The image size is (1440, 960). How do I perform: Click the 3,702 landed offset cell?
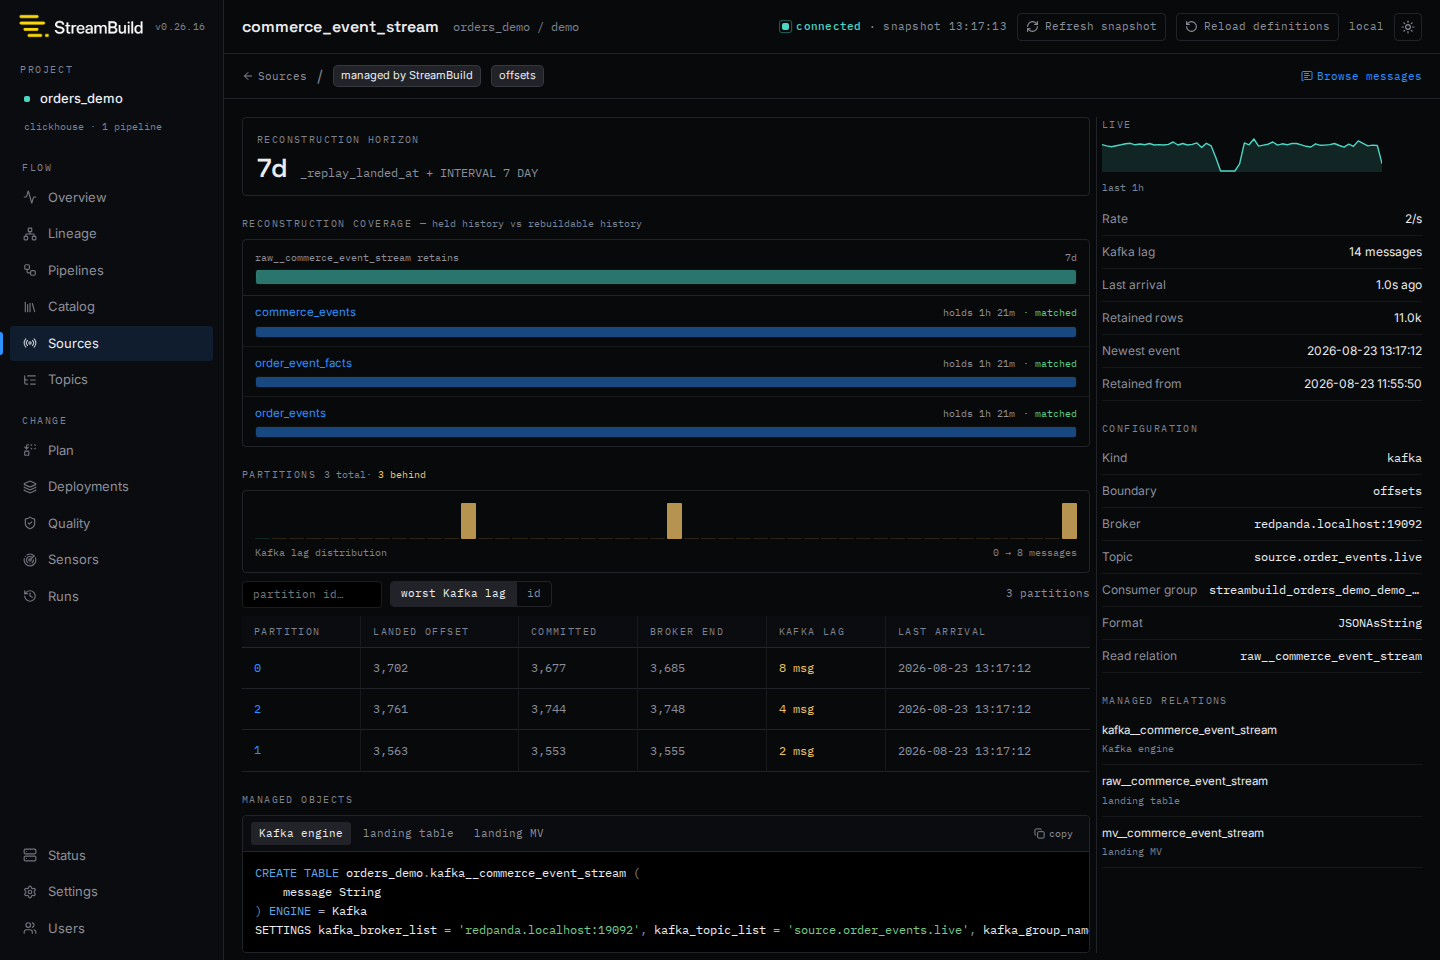coord(391,668)
